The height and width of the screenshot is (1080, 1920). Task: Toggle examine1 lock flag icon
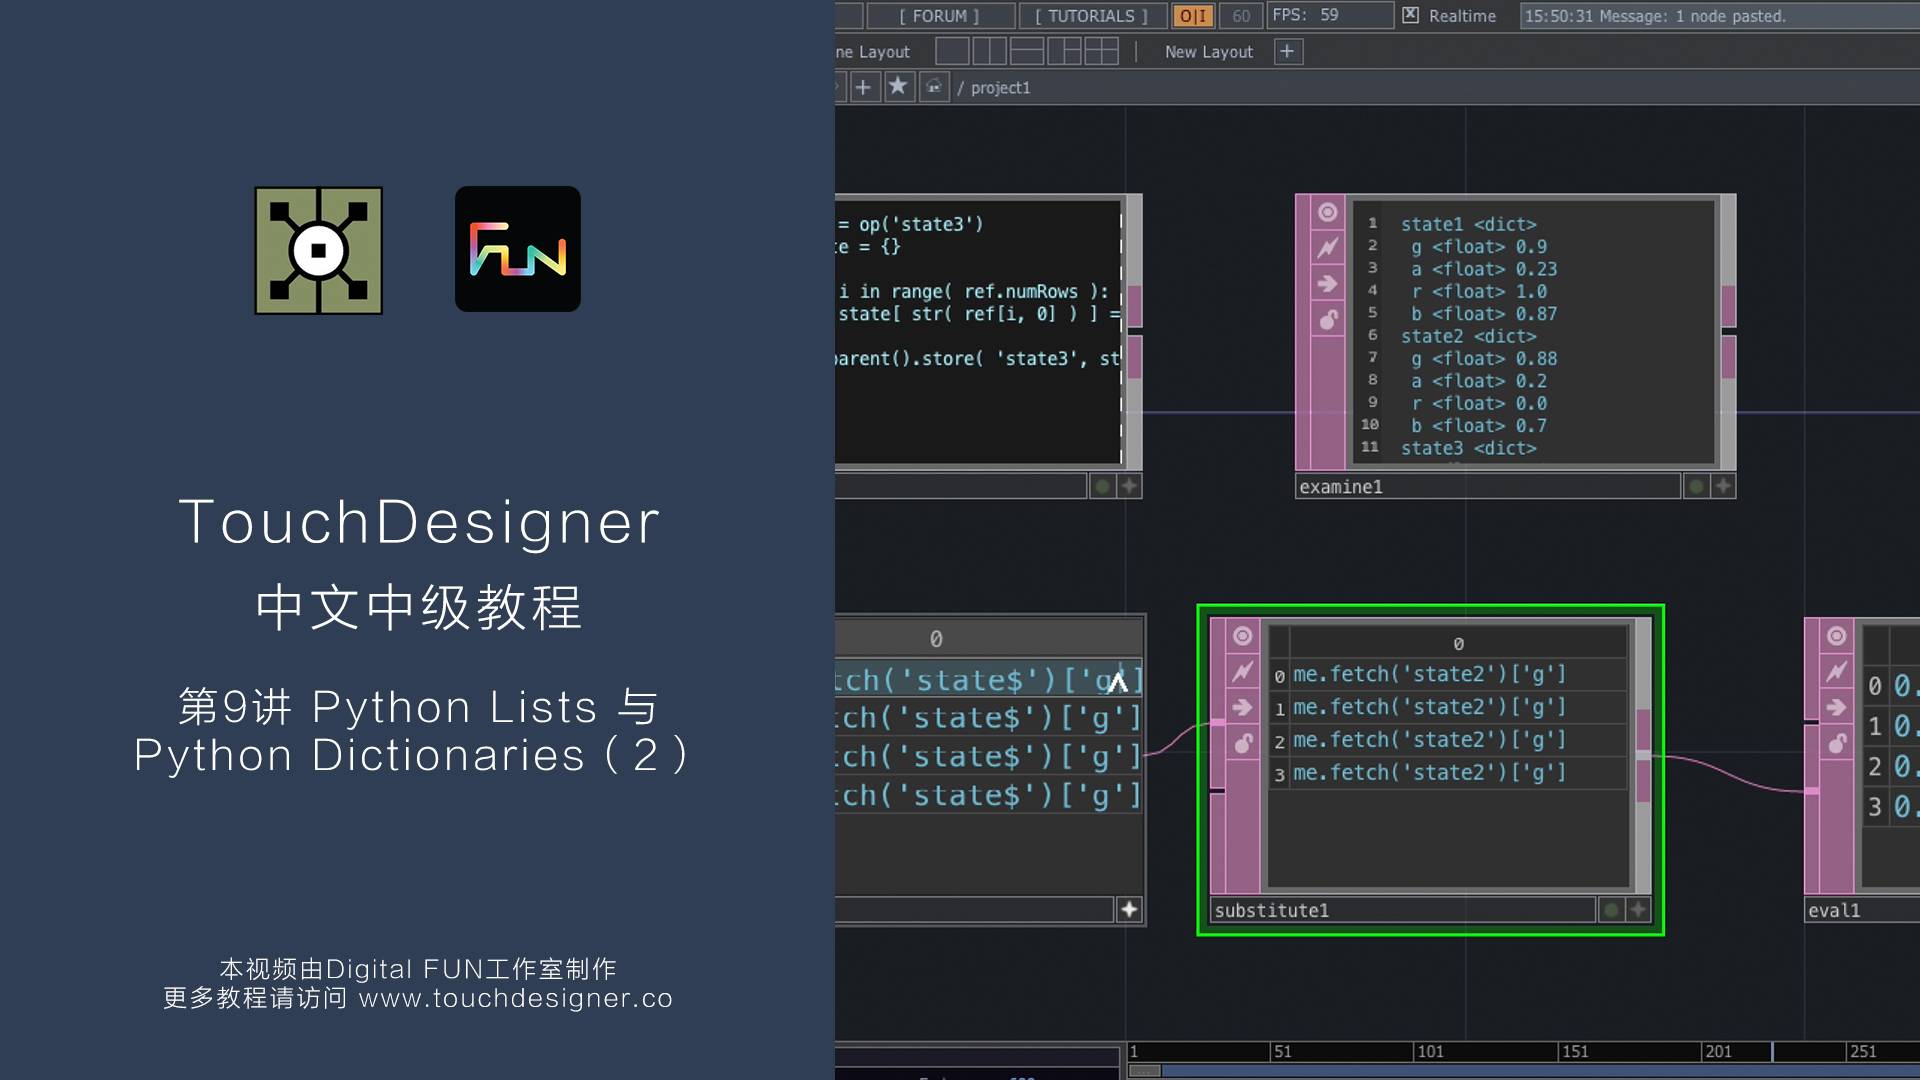click(1328, 320)
